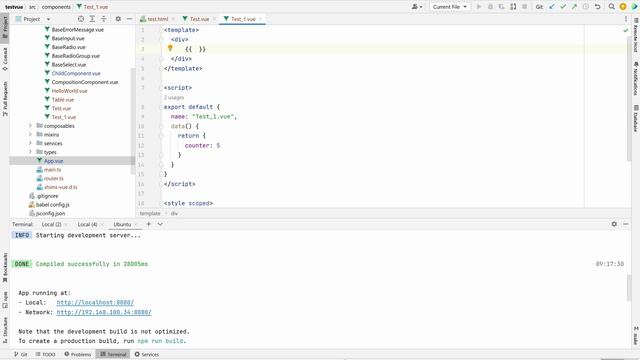Click the lightbulb quick-fix icon
Screen dimensions: 640x360
(x=170, y=49)
